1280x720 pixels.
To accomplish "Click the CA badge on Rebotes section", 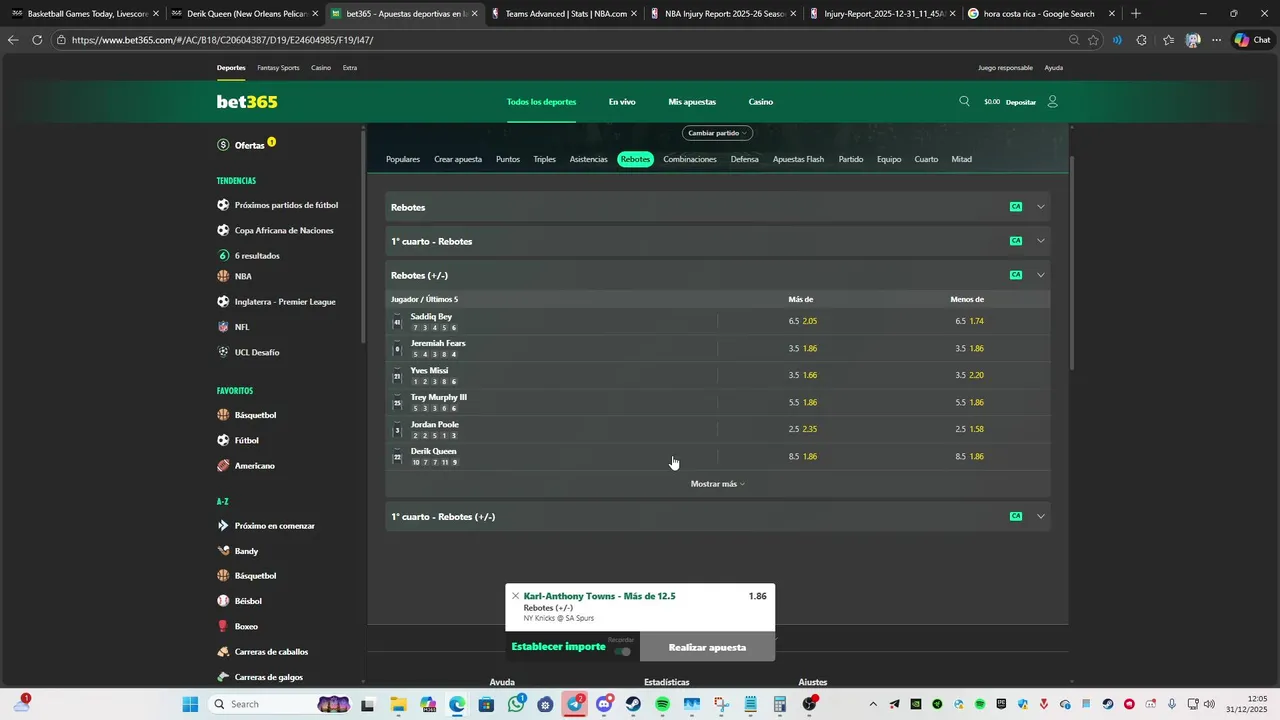I will point(1016,207).
